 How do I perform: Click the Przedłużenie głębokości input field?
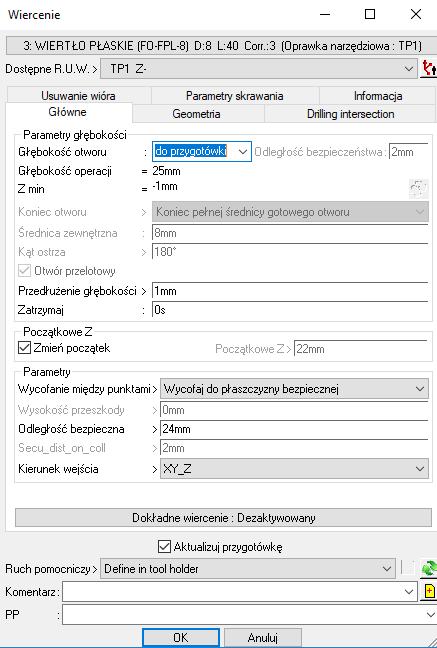click(x=290, y=291)
